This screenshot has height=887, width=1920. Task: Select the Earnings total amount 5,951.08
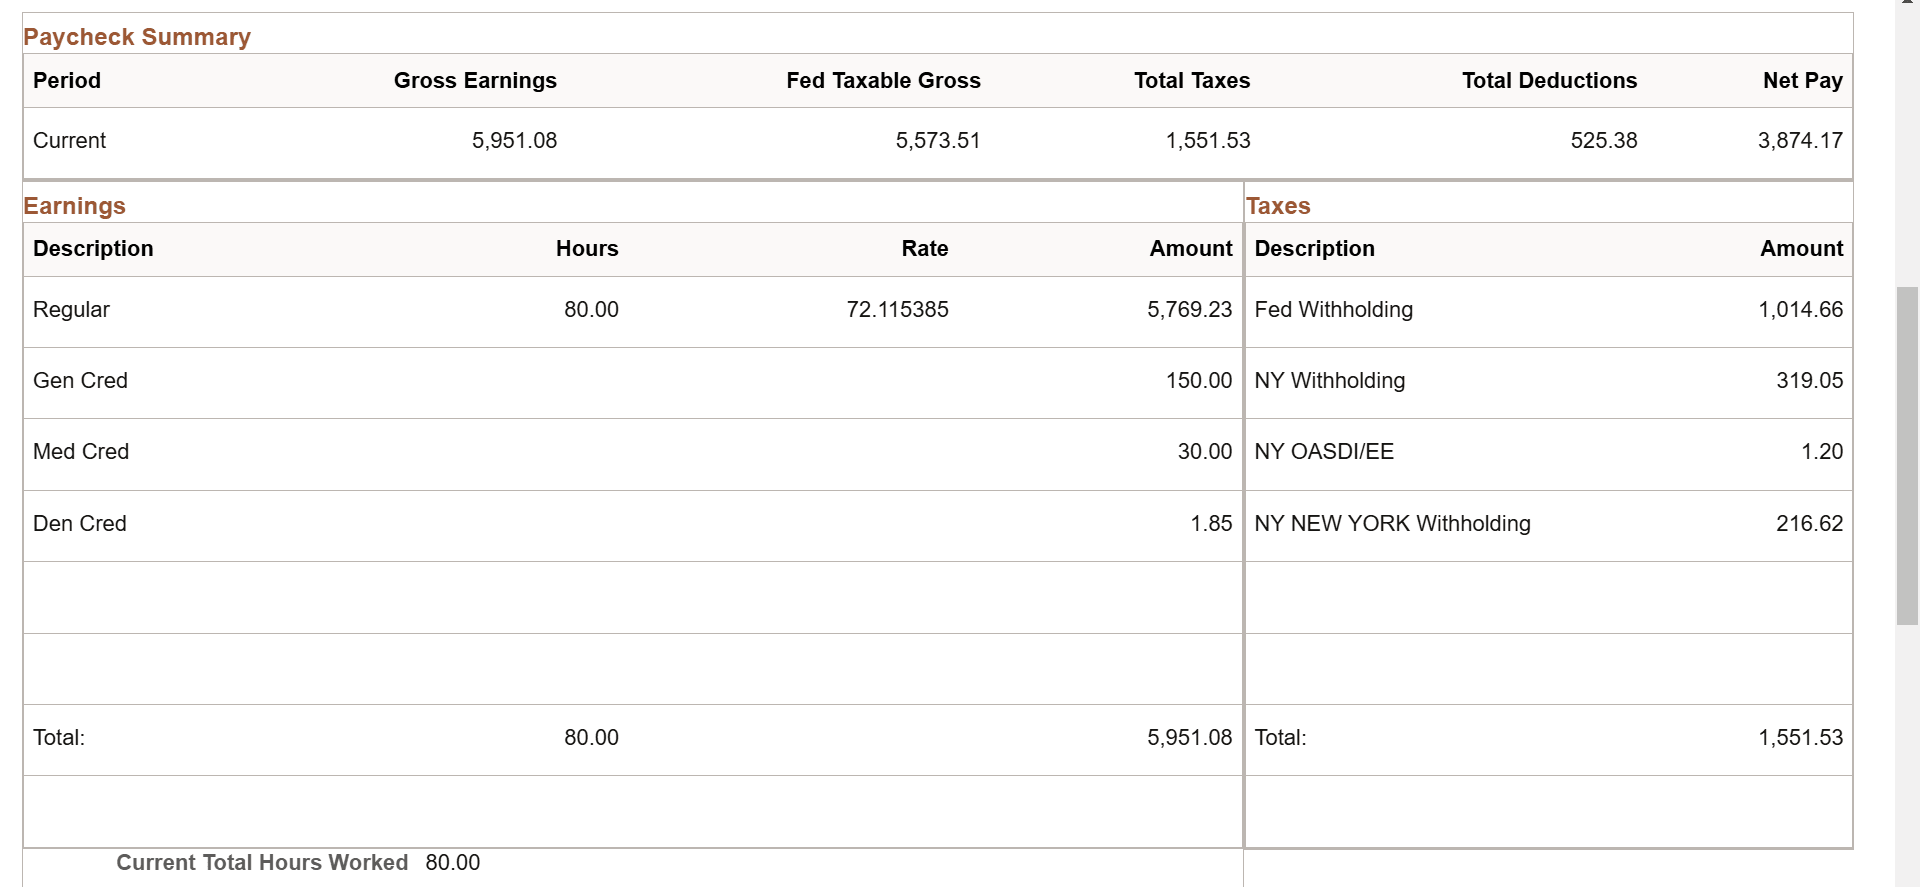coord(1189,738)
